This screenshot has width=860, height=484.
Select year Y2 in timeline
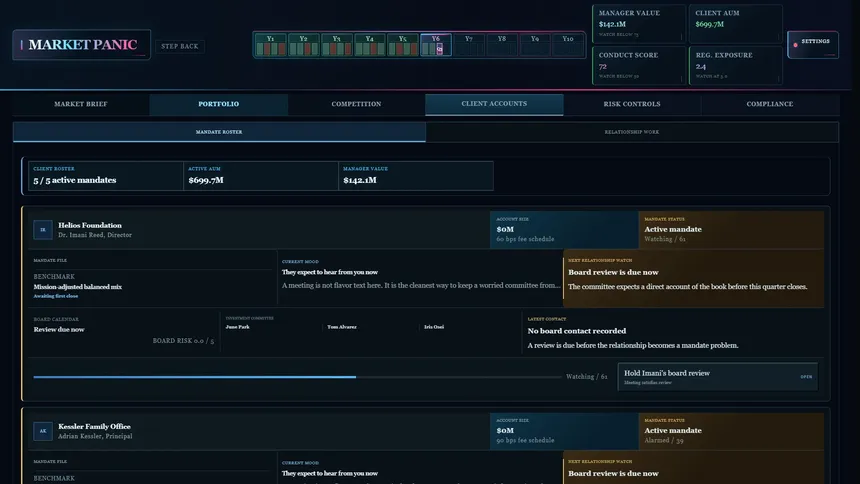click(x=303, y=44)
